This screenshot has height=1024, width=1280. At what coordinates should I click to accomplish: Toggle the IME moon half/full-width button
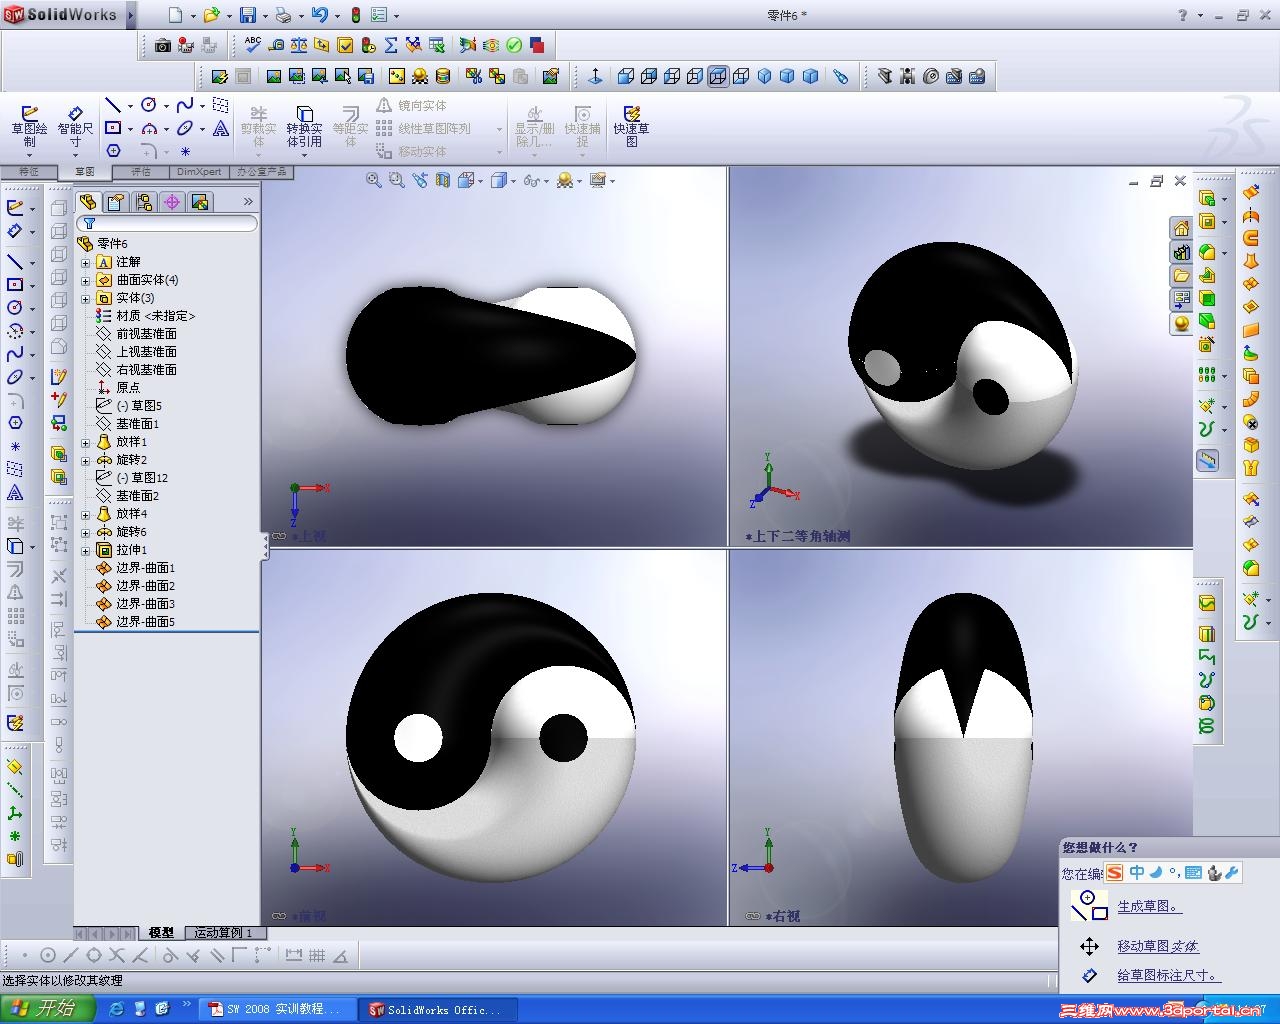pyautogui.click(x=1156, y=873)
